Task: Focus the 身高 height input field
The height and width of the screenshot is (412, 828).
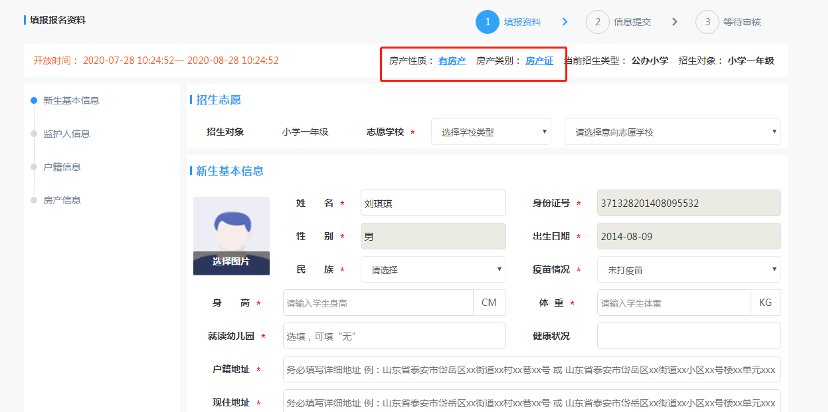Action: (x=377, y=302)
